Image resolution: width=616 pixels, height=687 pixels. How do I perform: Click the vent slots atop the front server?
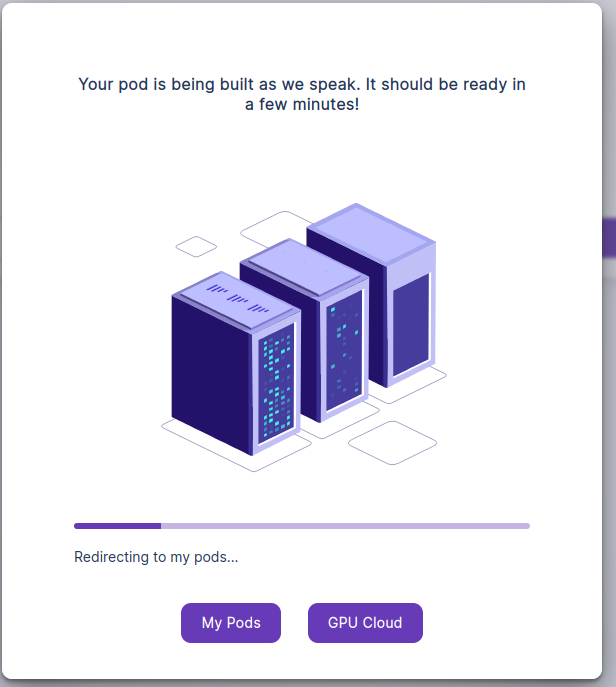(238, 297)
